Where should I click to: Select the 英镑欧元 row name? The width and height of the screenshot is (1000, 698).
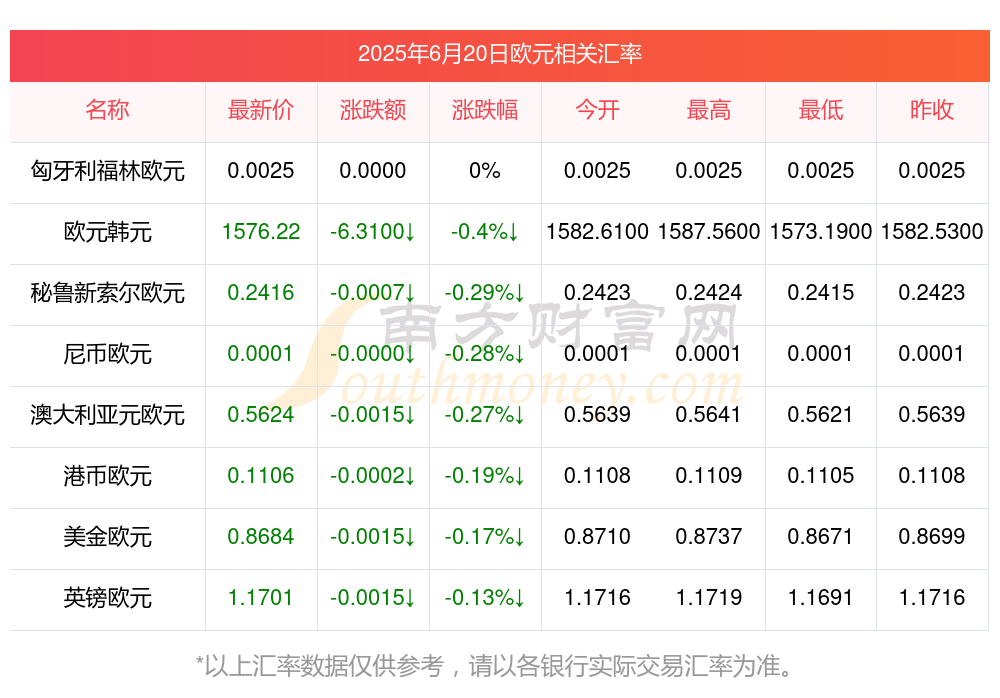[107, 598]
